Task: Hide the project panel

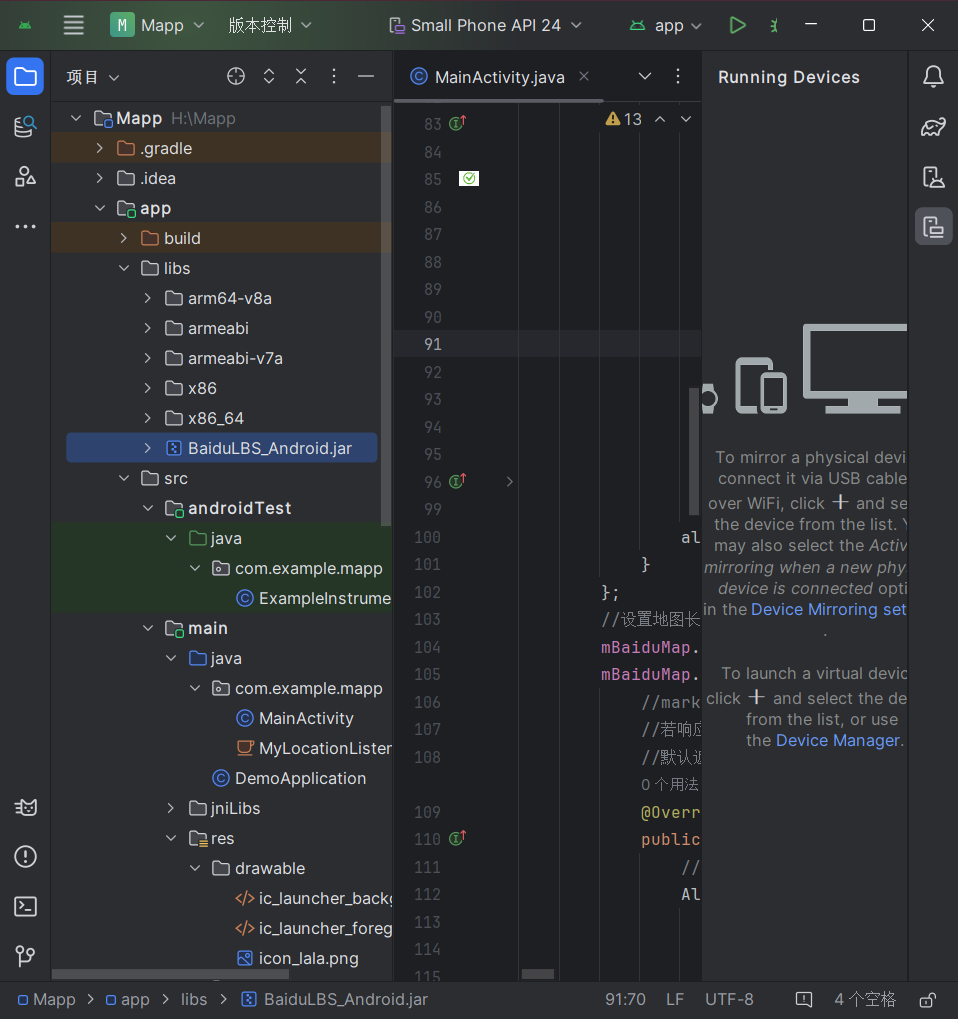Action: [x=366, y=77]
